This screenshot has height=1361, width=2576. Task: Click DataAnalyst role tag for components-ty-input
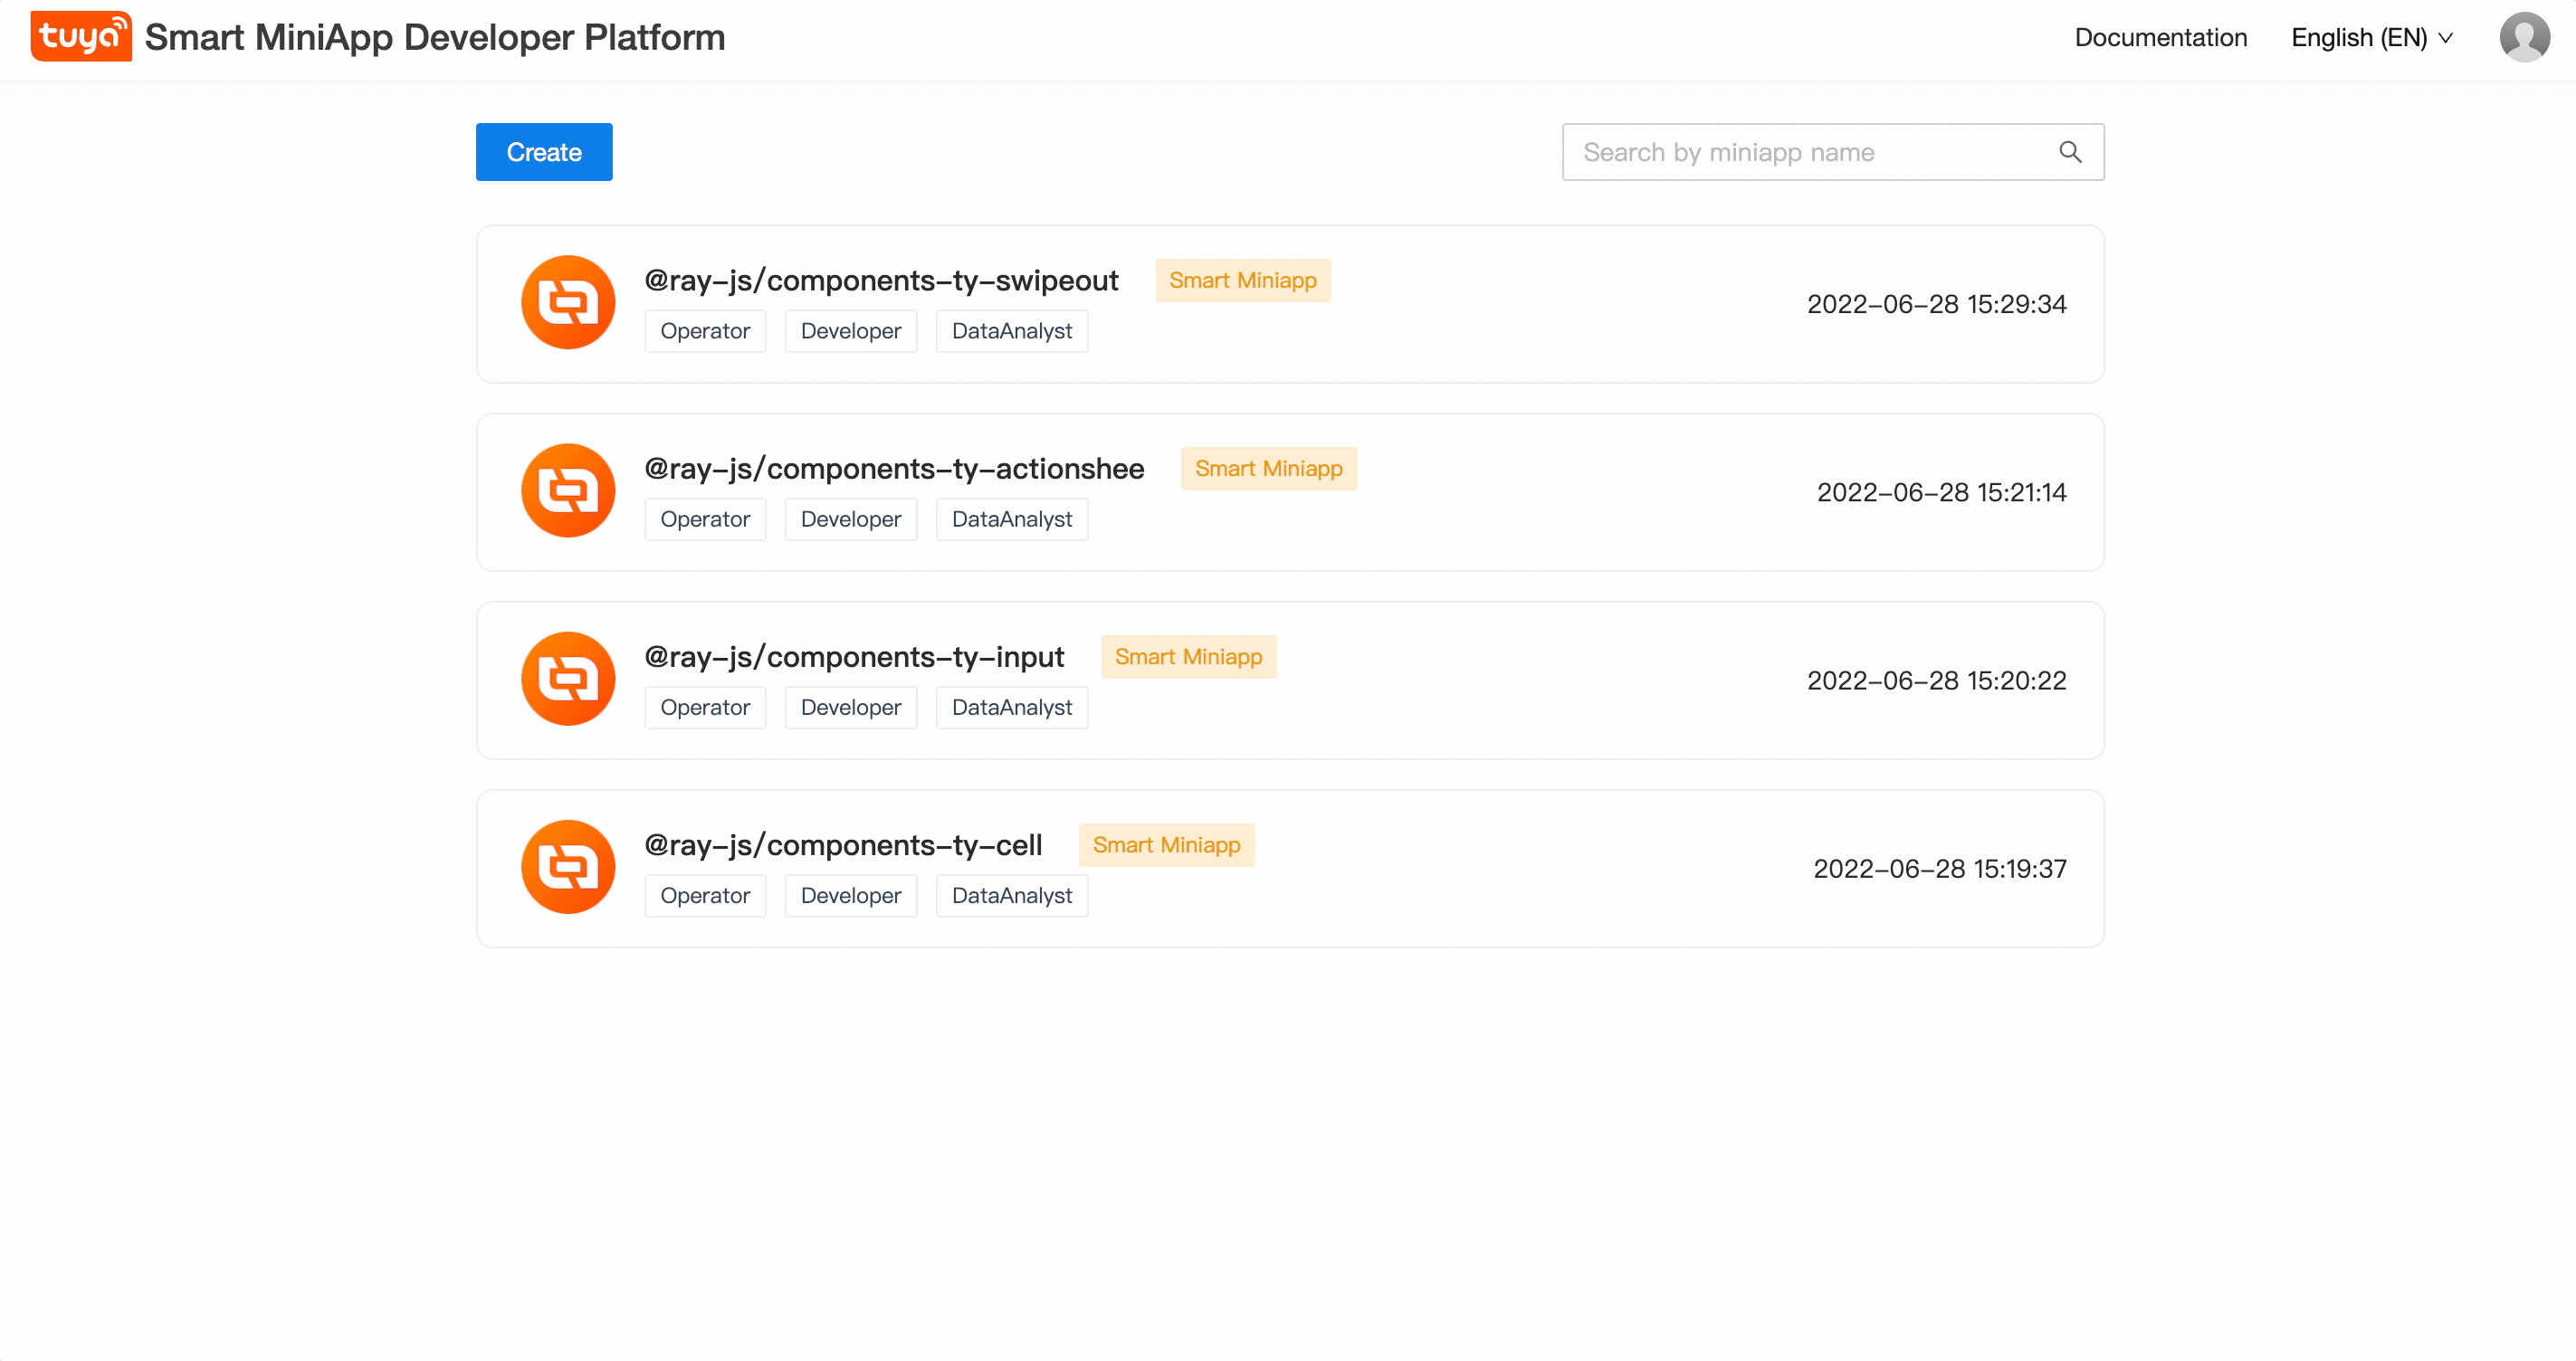point(1011,707)
